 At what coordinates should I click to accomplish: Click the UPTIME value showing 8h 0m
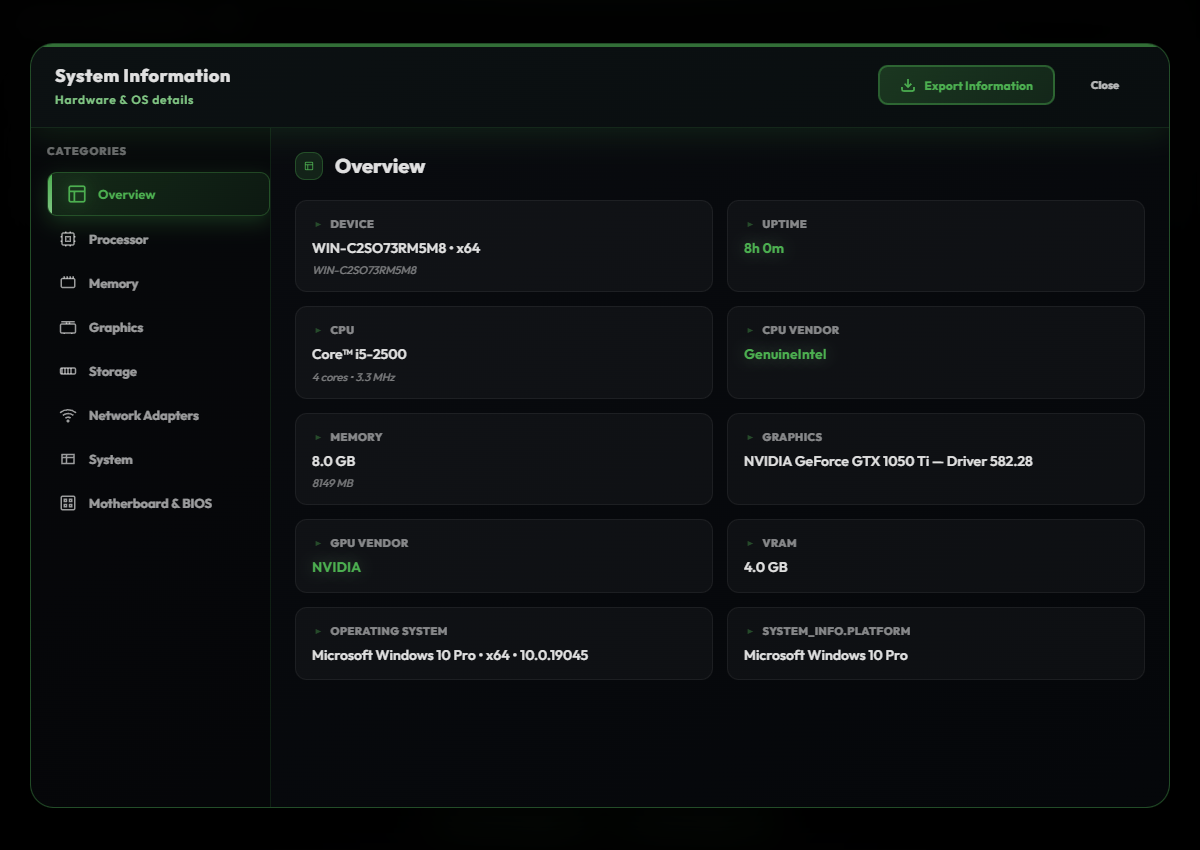(762, 246)
